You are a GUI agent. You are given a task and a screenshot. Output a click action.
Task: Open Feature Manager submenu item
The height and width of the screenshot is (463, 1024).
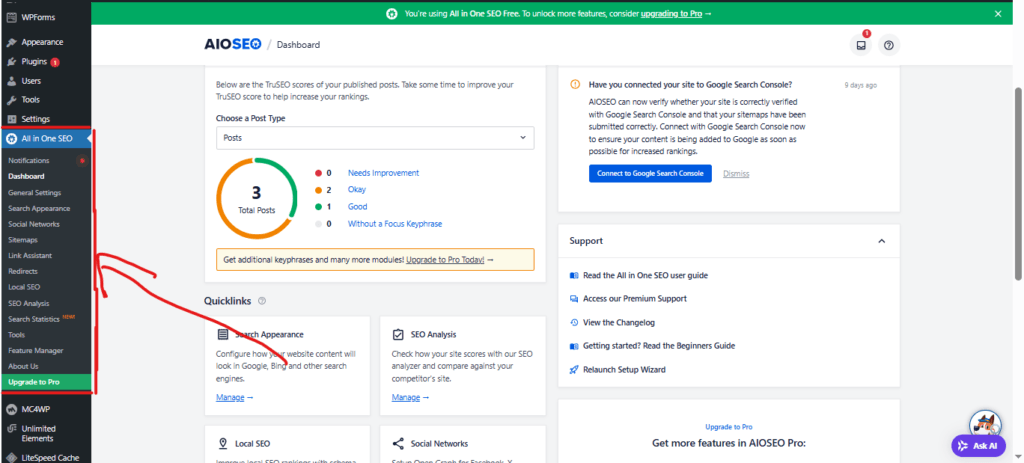pos(36,351)
